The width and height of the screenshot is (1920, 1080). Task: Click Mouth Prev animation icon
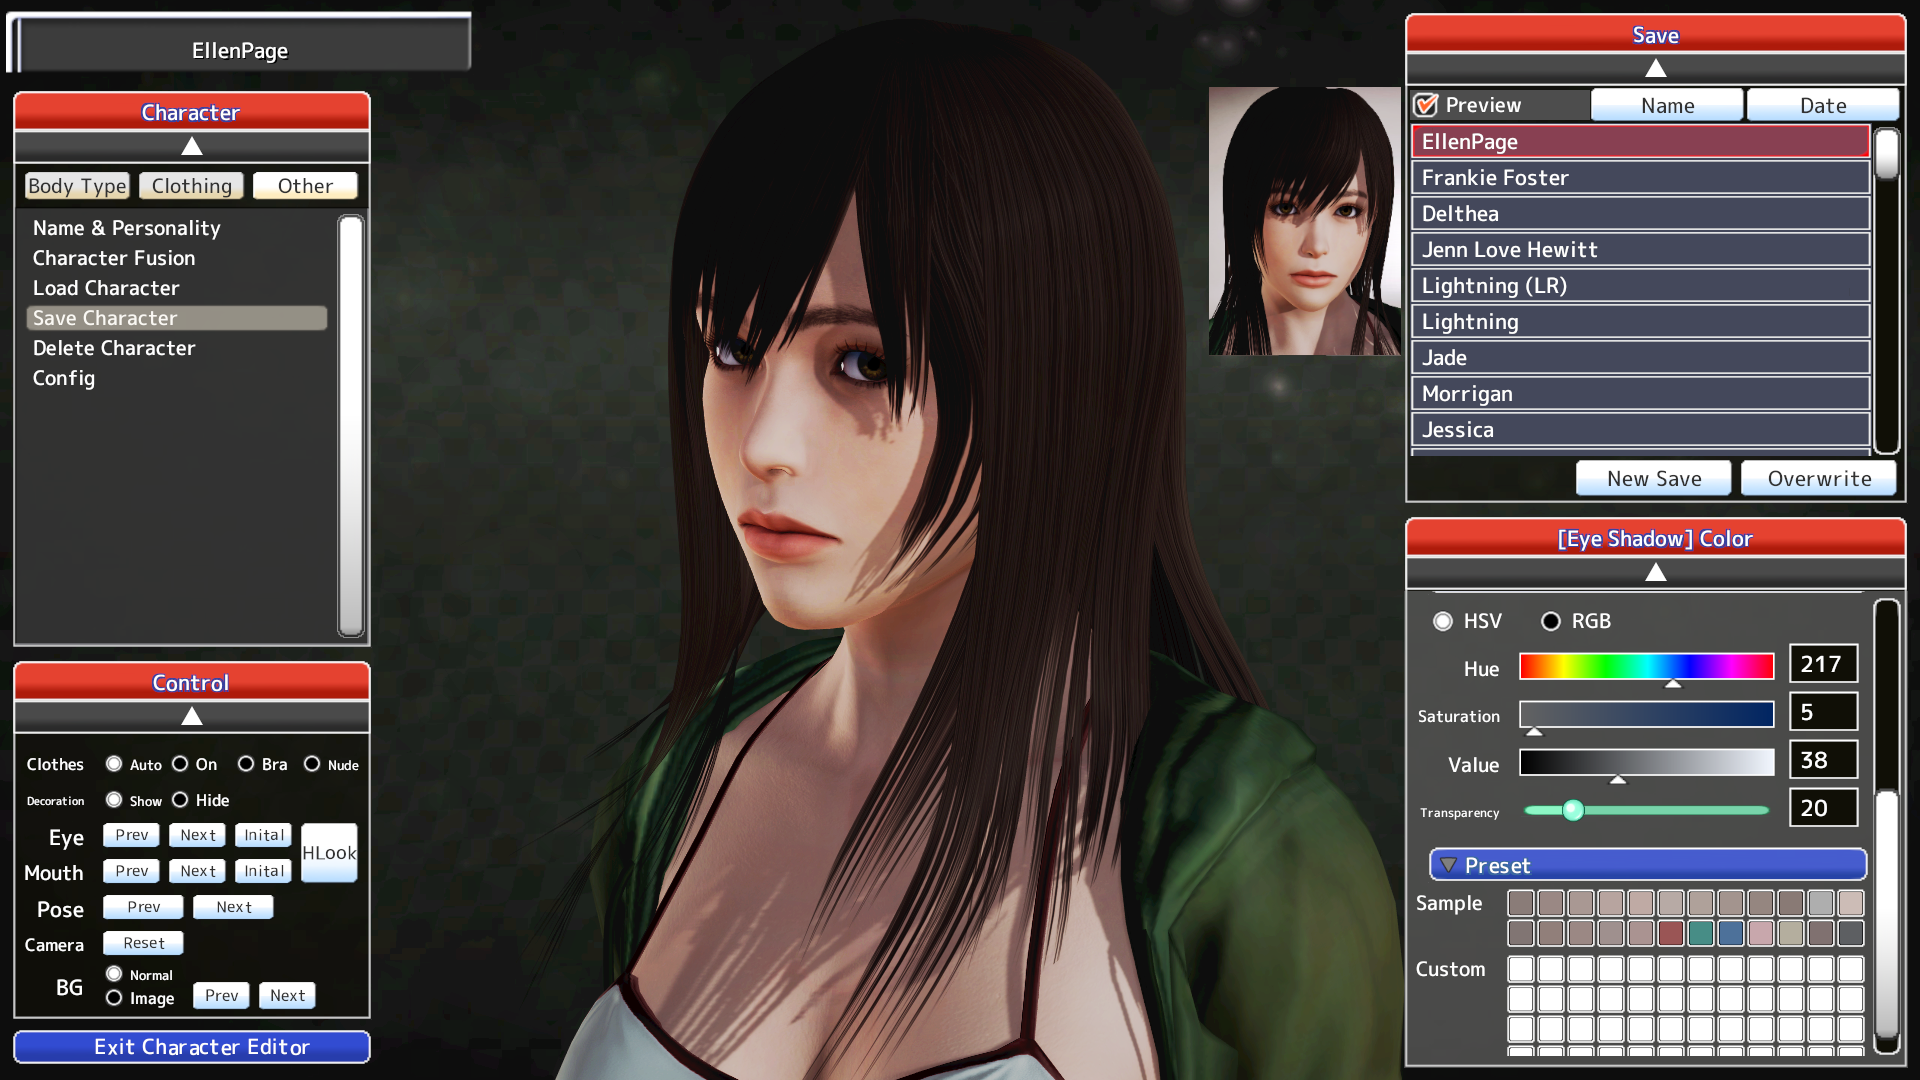click(x=132, y=870)
